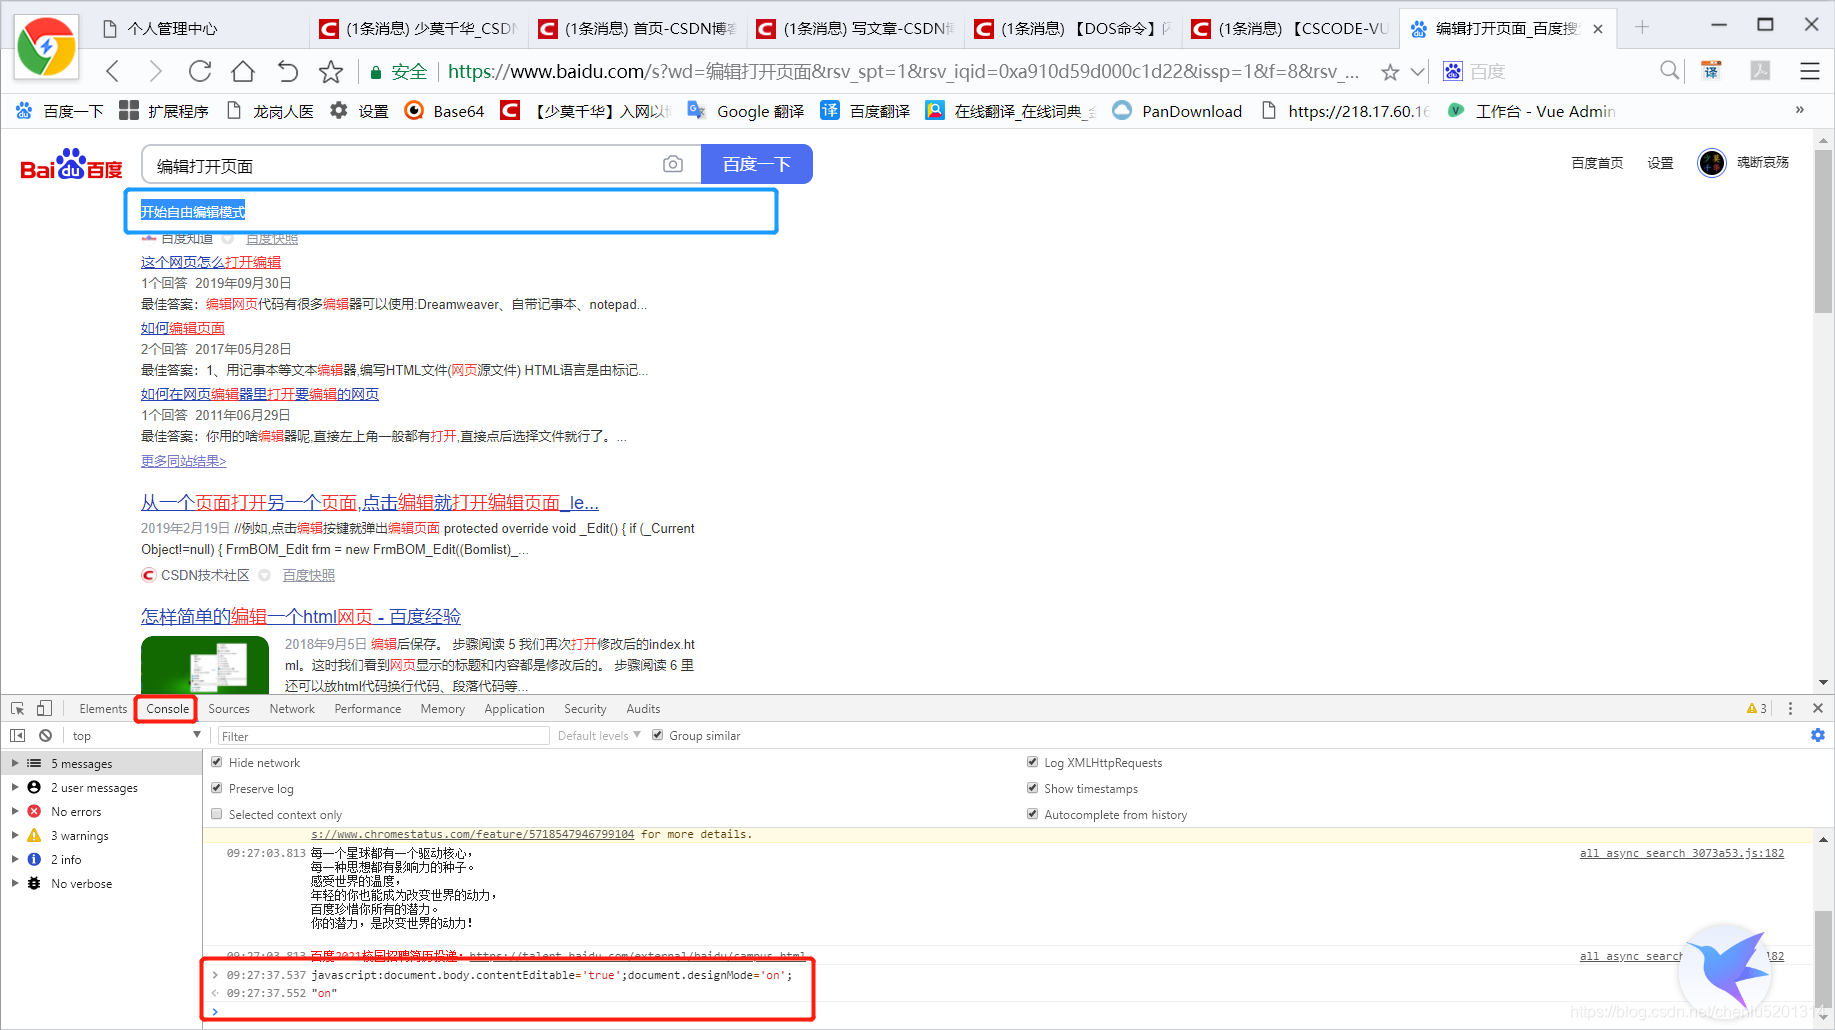Viewport: 1835px width, 1030px height.
Task: Open the DevTools three-dot more menu
Action: pos(1790,708)
